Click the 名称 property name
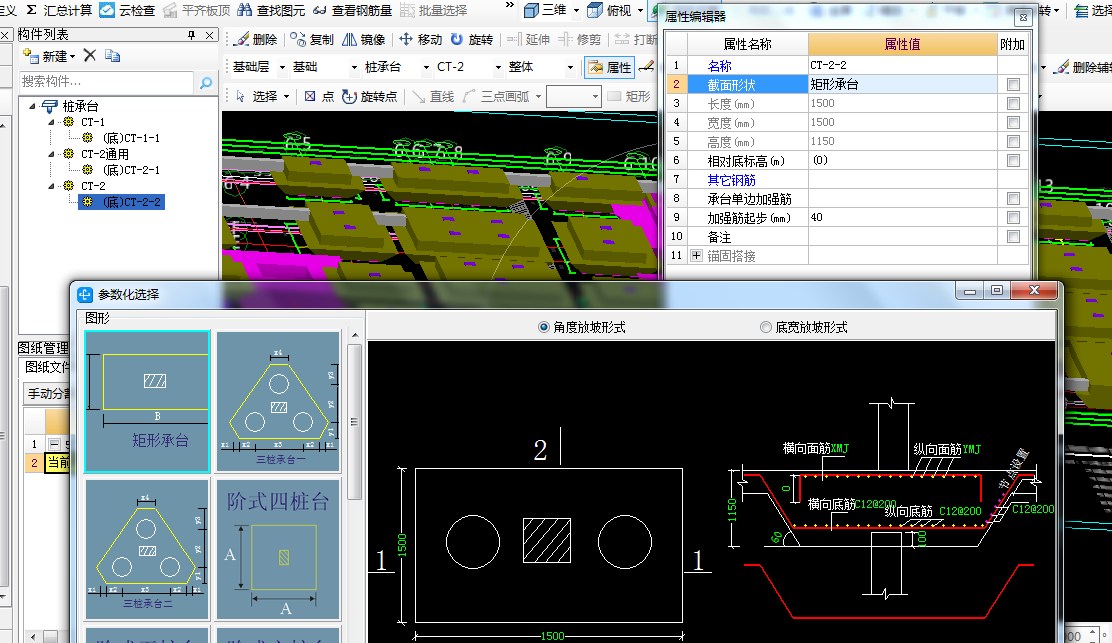Screen dimensions: 1112x643 point(719,66)
